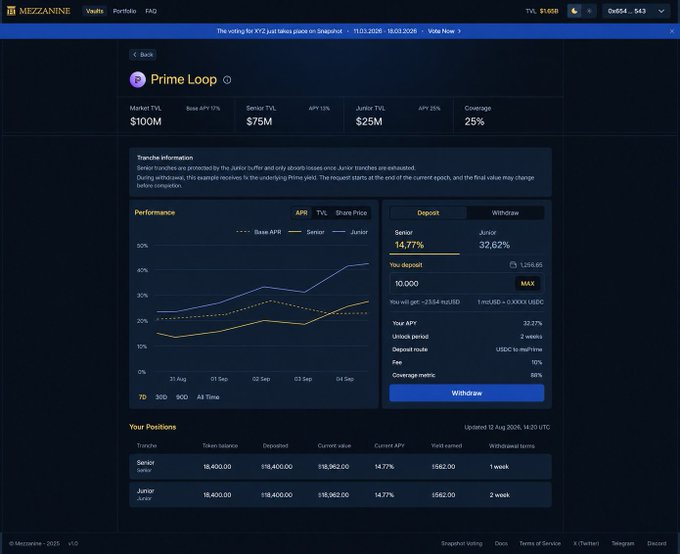Choose the Junior tranche 32,62% option
The image size is (680, 554).
coord(509,239)
